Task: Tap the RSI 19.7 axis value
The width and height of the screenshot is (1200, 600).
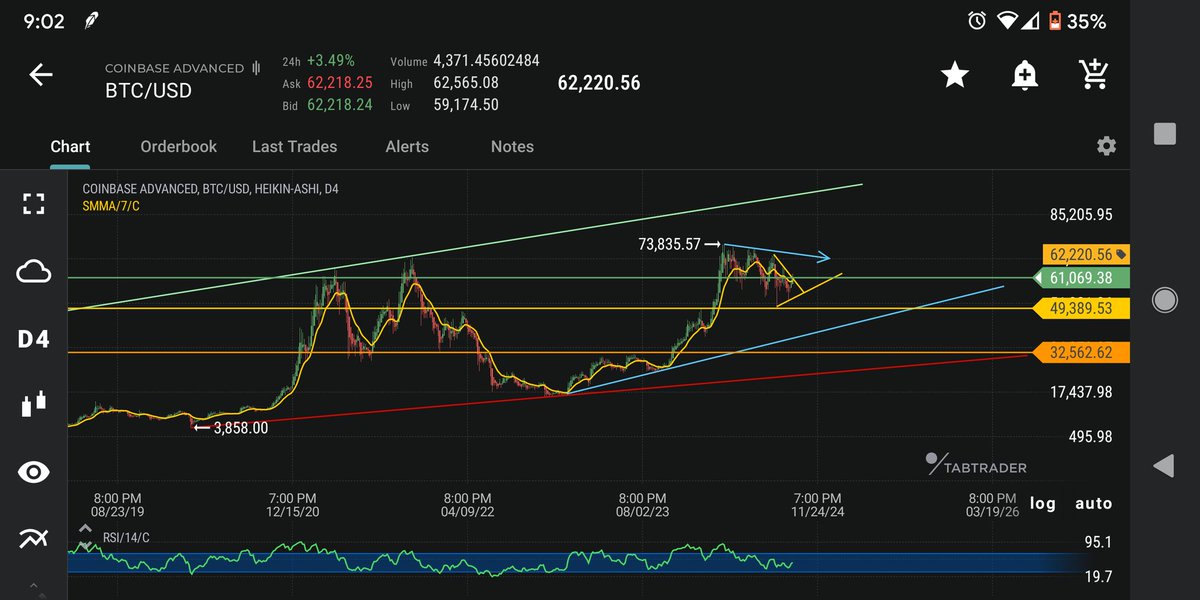Action: click(1098, 577)
